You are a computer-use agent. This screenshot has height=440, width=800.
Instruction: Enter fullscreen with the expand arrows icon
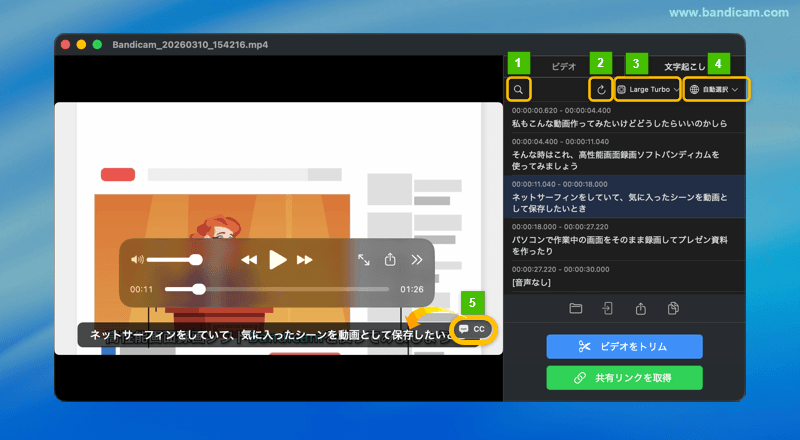(x=364, y=260)
